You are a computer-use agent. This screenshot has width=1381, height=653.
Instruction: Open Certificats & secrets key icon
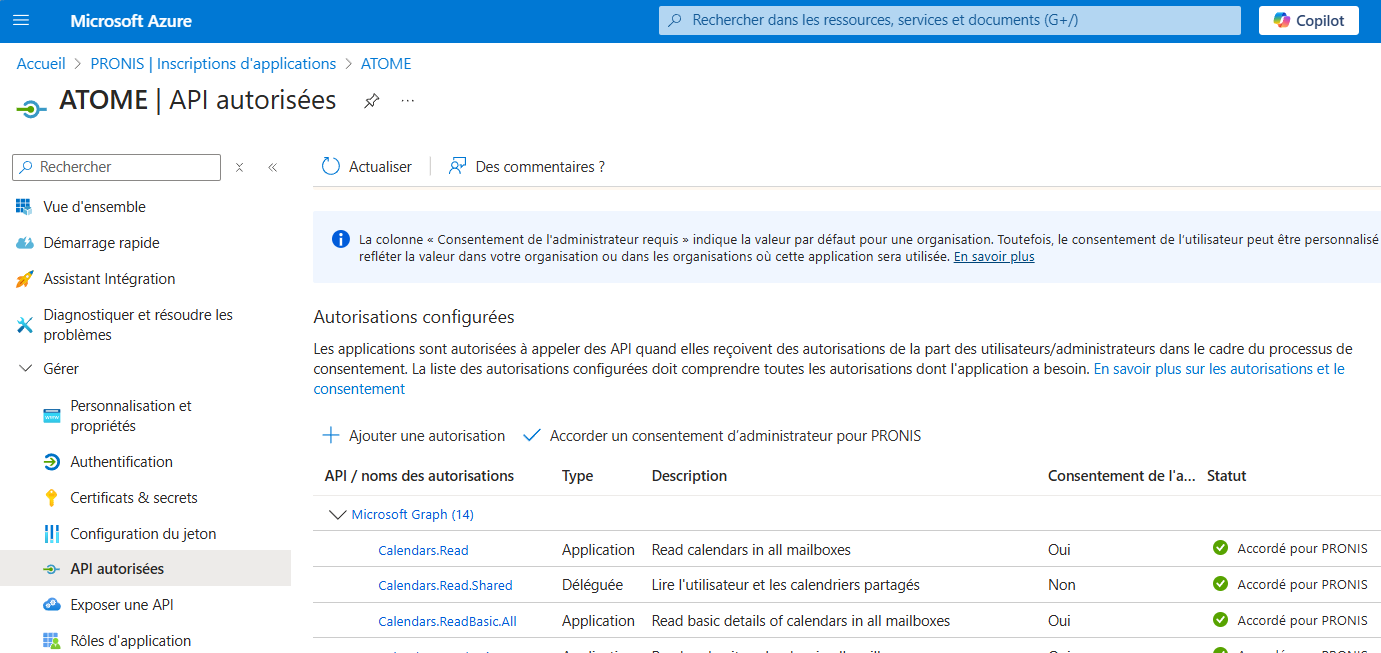coord(52,498)
